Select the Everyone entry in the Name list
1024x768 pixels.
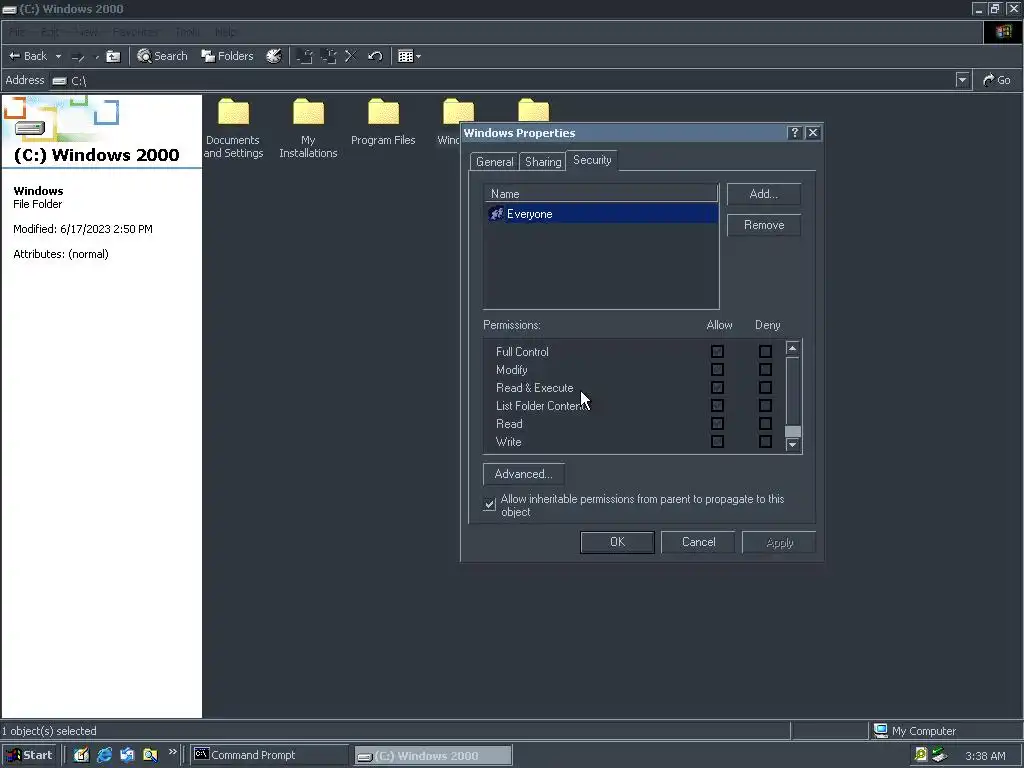pyautogui.click(x=601, y=214)
